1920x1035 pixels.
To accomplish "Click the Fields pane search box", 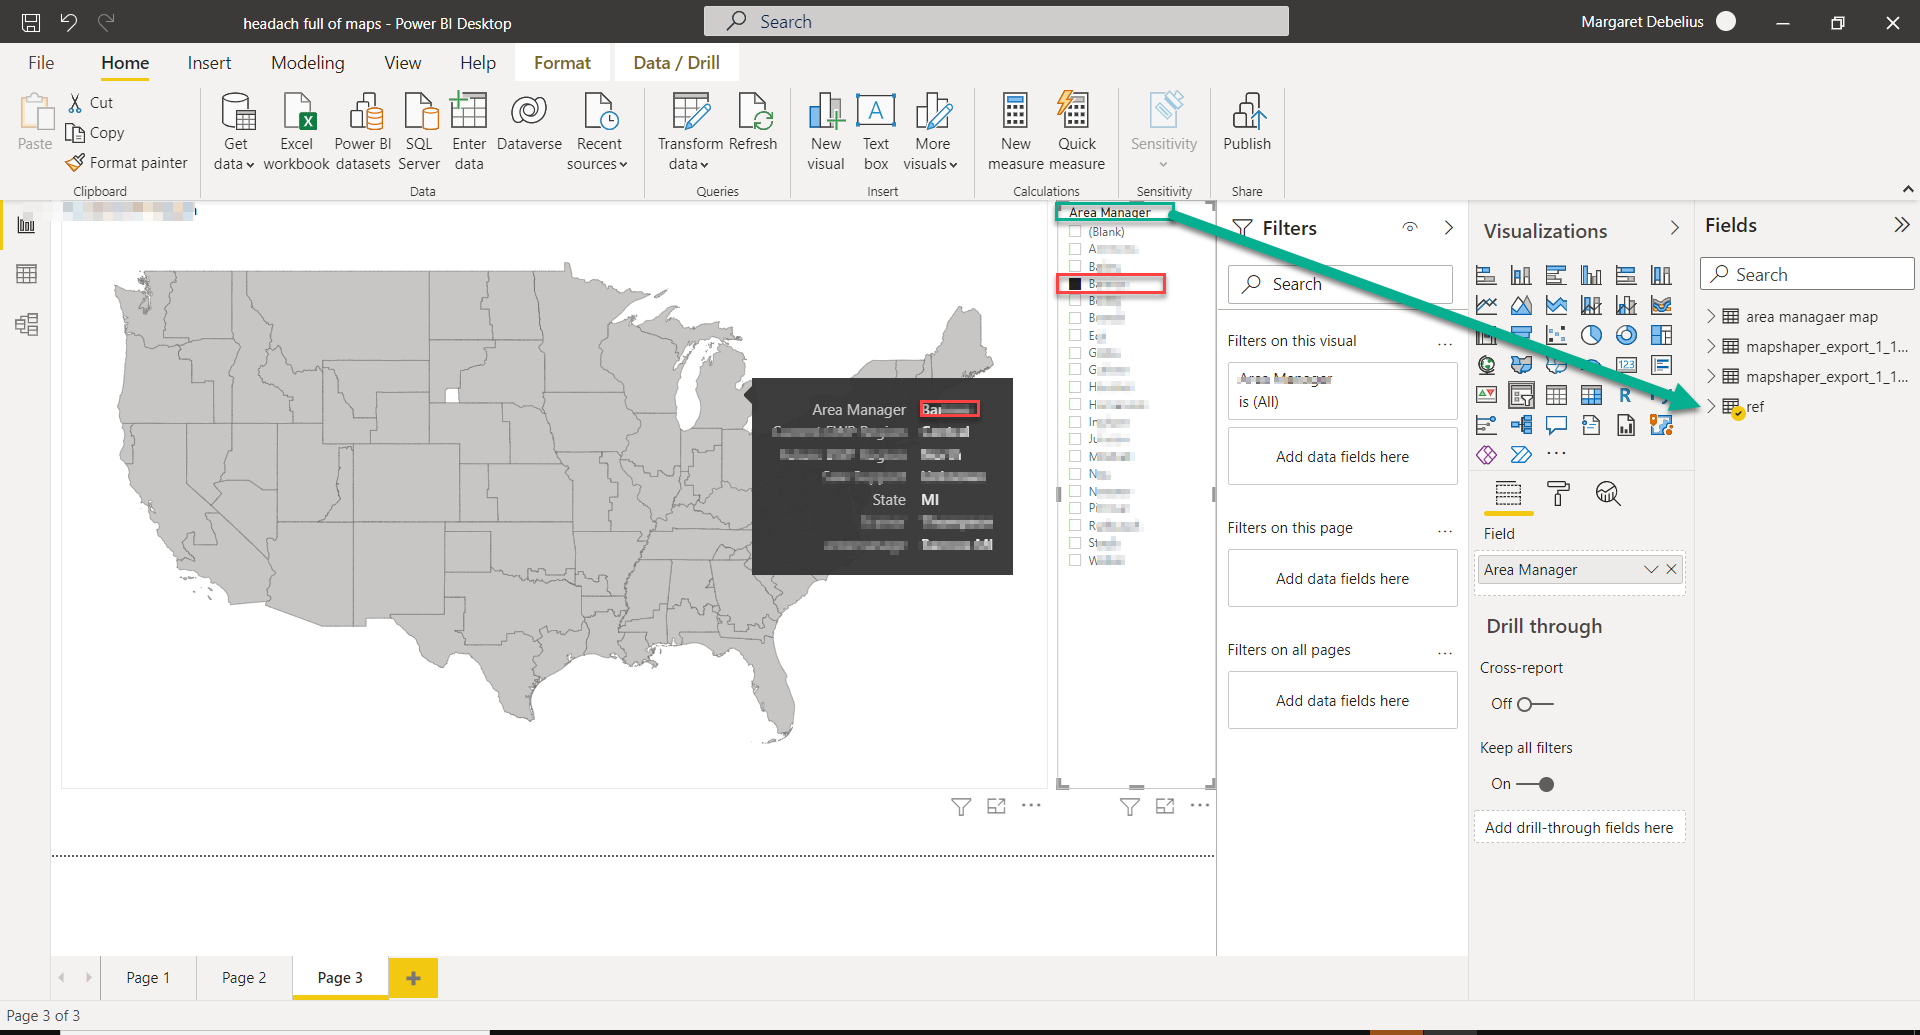I will 1807,274.
